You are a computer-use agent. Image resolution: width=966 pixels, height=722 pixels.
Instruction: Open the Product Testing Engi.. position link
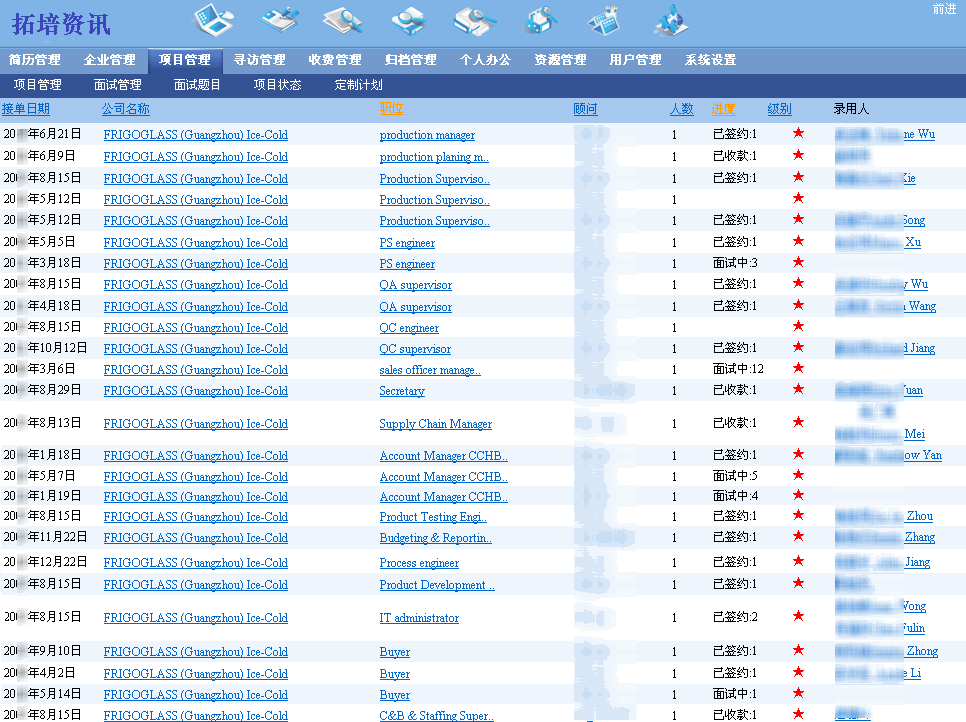[x=433, y=517]
